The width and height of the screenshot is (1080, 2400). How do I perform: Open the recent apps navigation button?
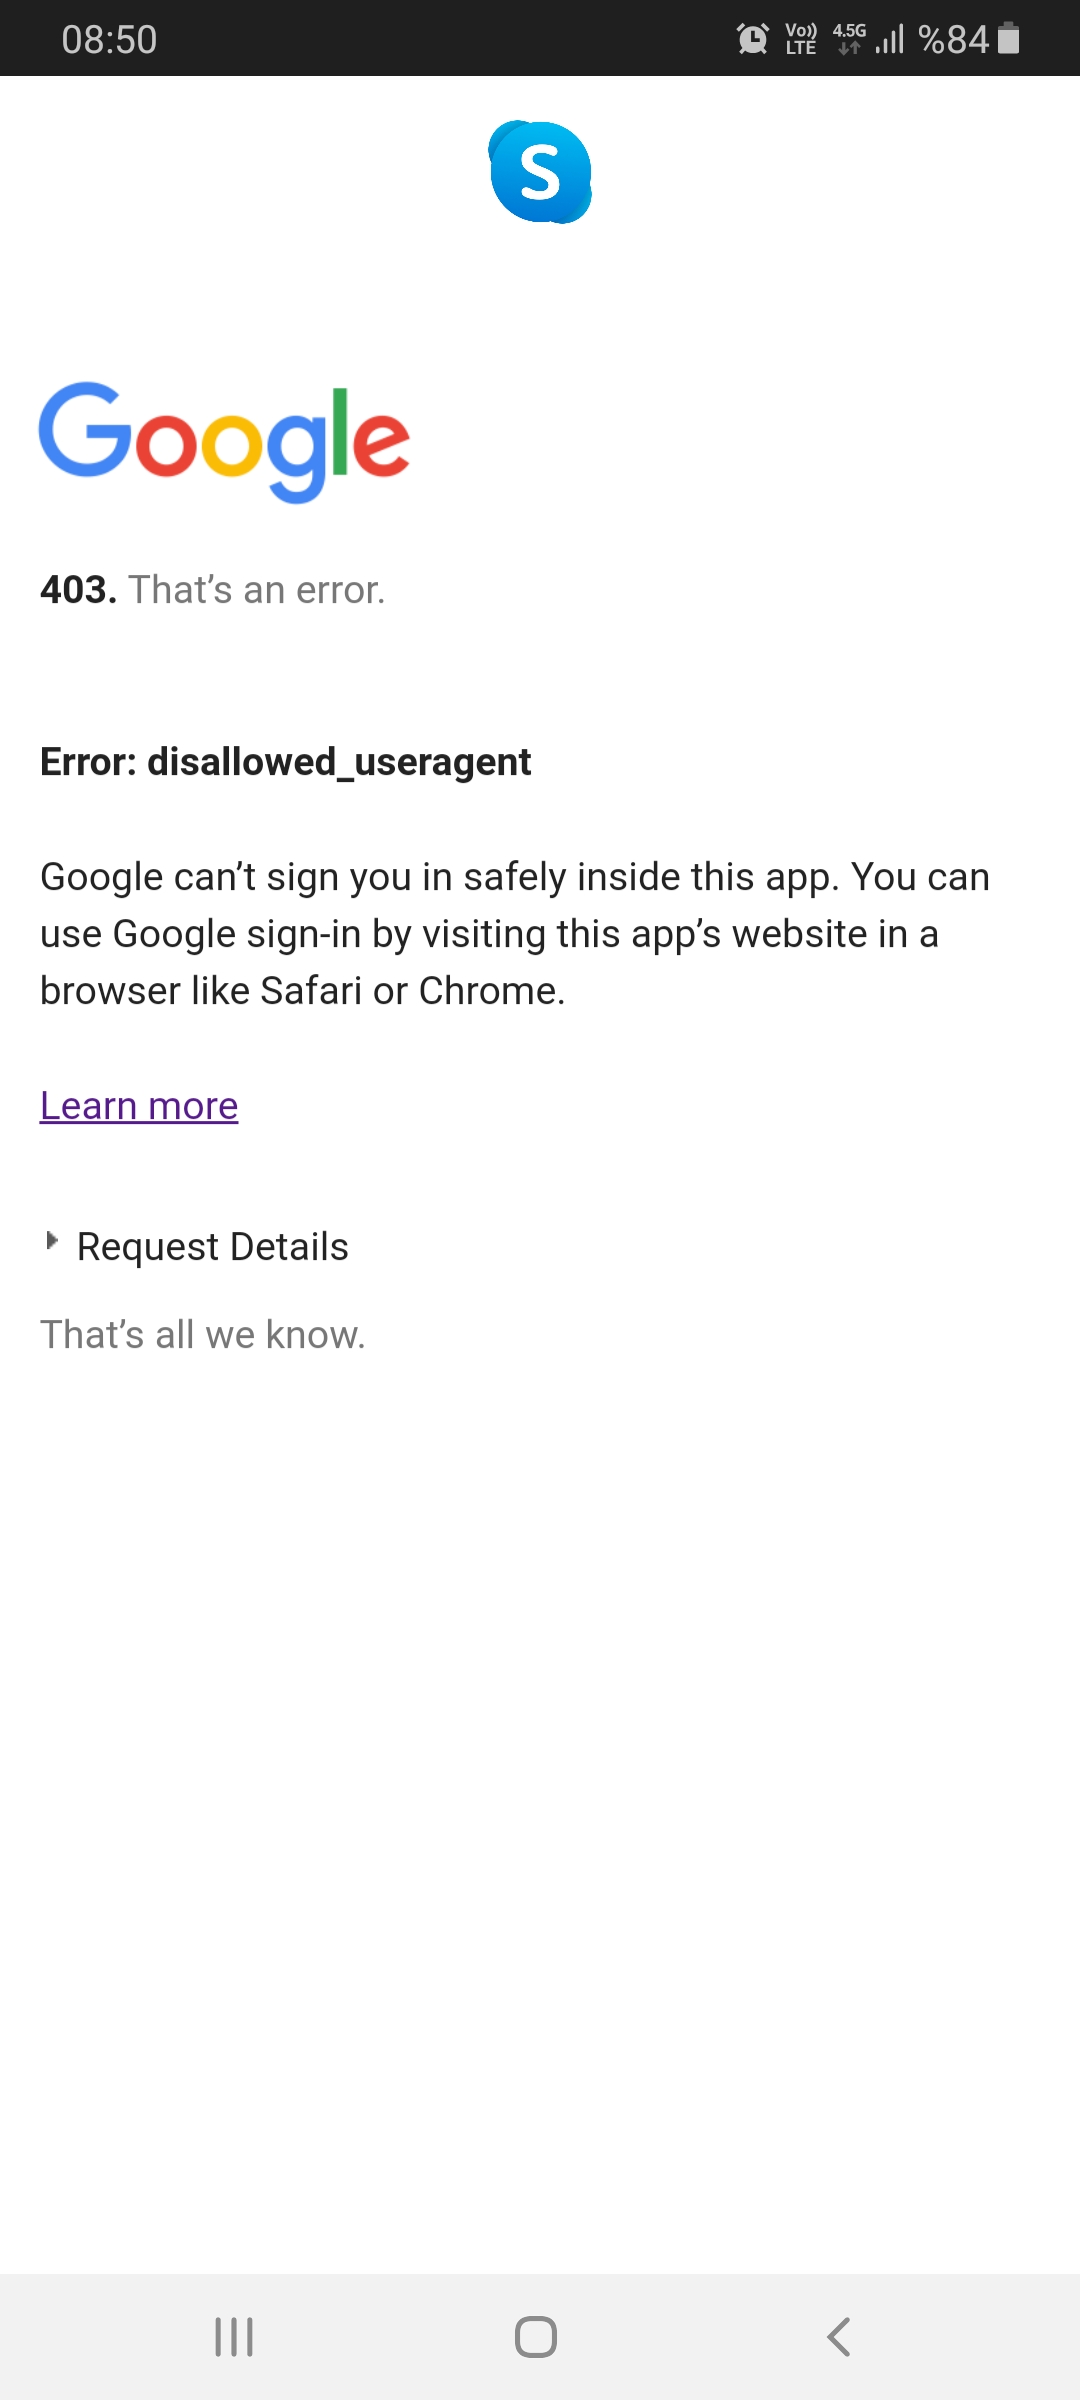[234, 2337]
